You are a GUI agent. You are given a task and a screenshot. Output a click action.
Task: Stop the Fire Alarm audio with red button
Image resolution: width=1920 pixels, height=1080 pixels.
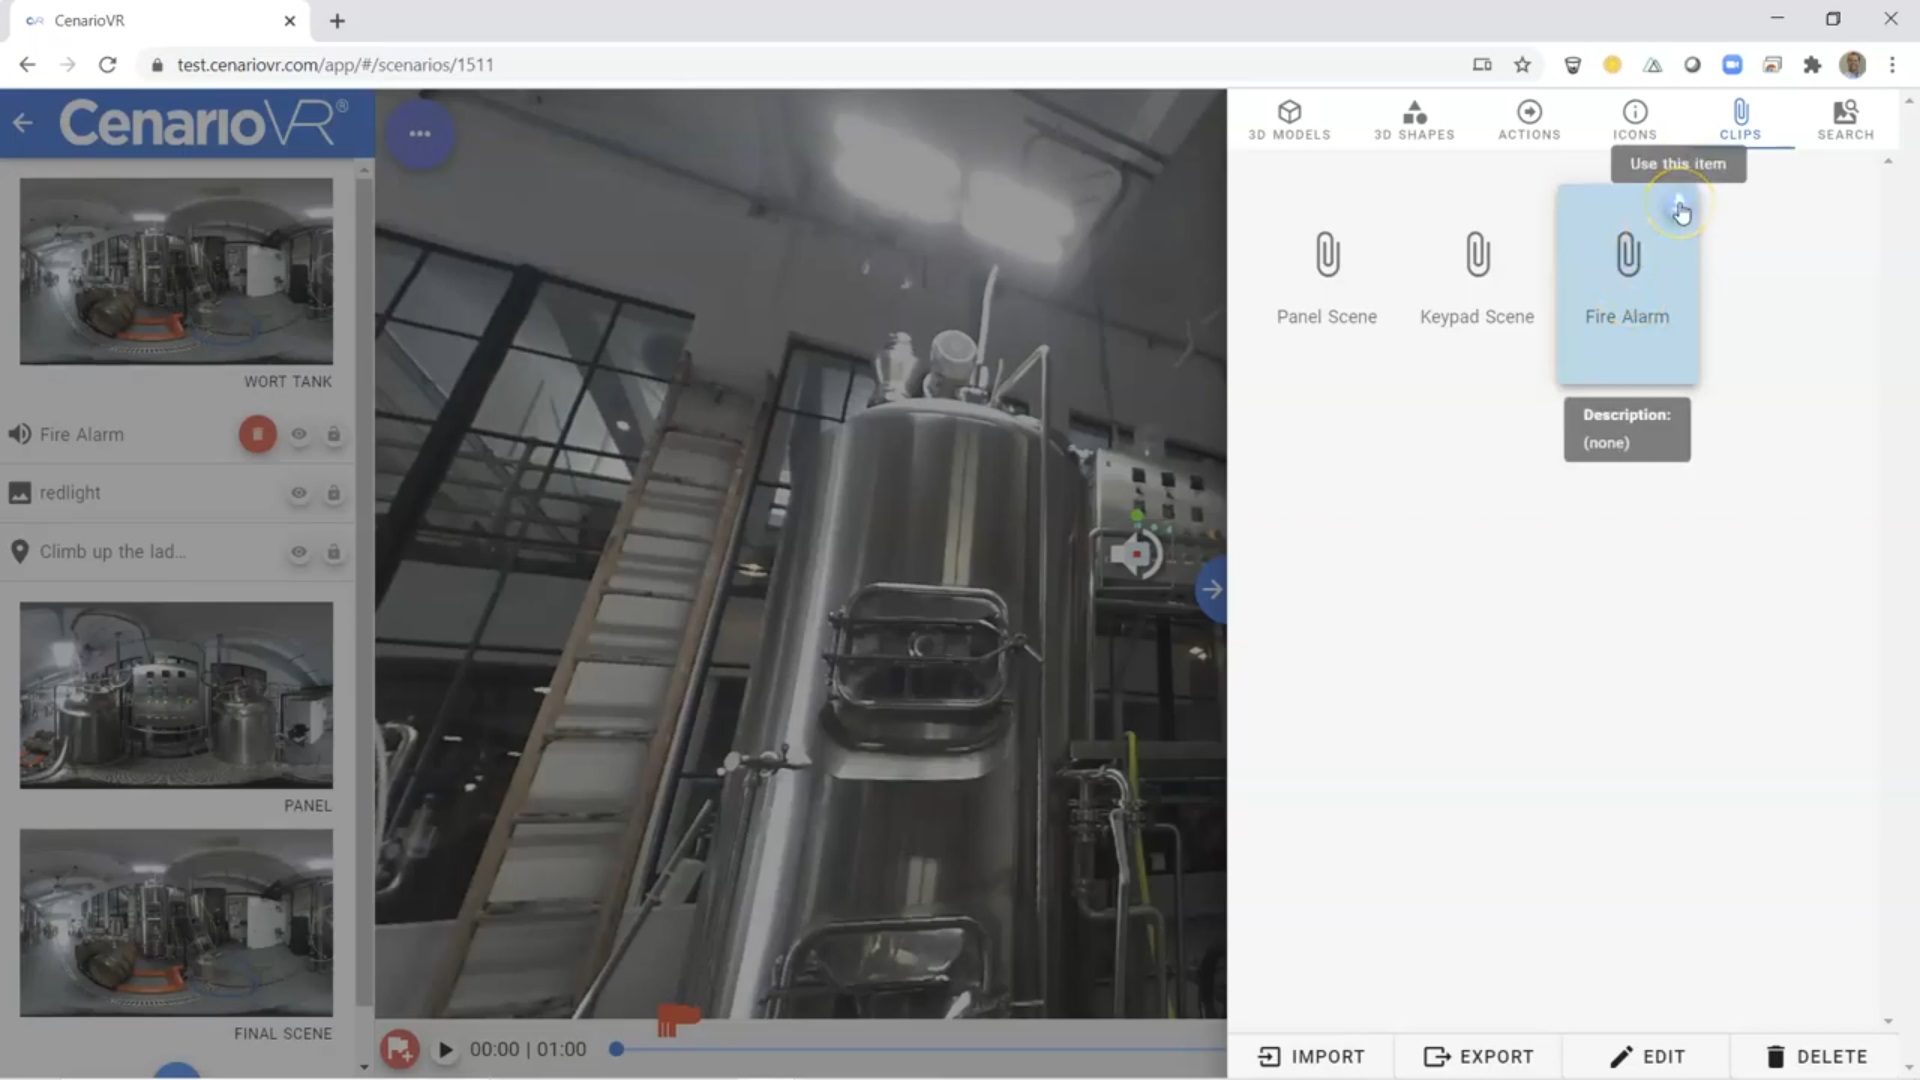tap(257, 434)
